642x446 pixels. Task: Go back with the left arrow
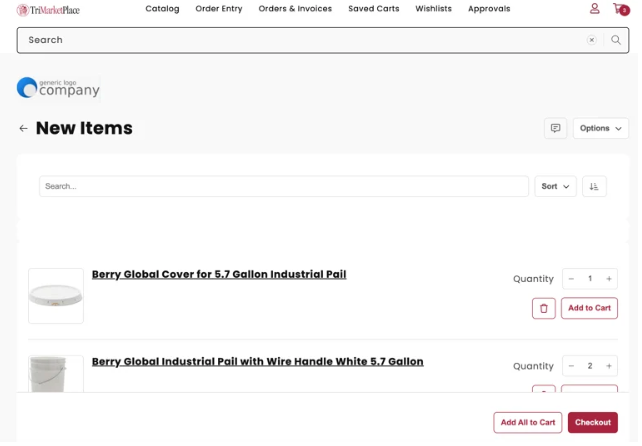(23, 129)
